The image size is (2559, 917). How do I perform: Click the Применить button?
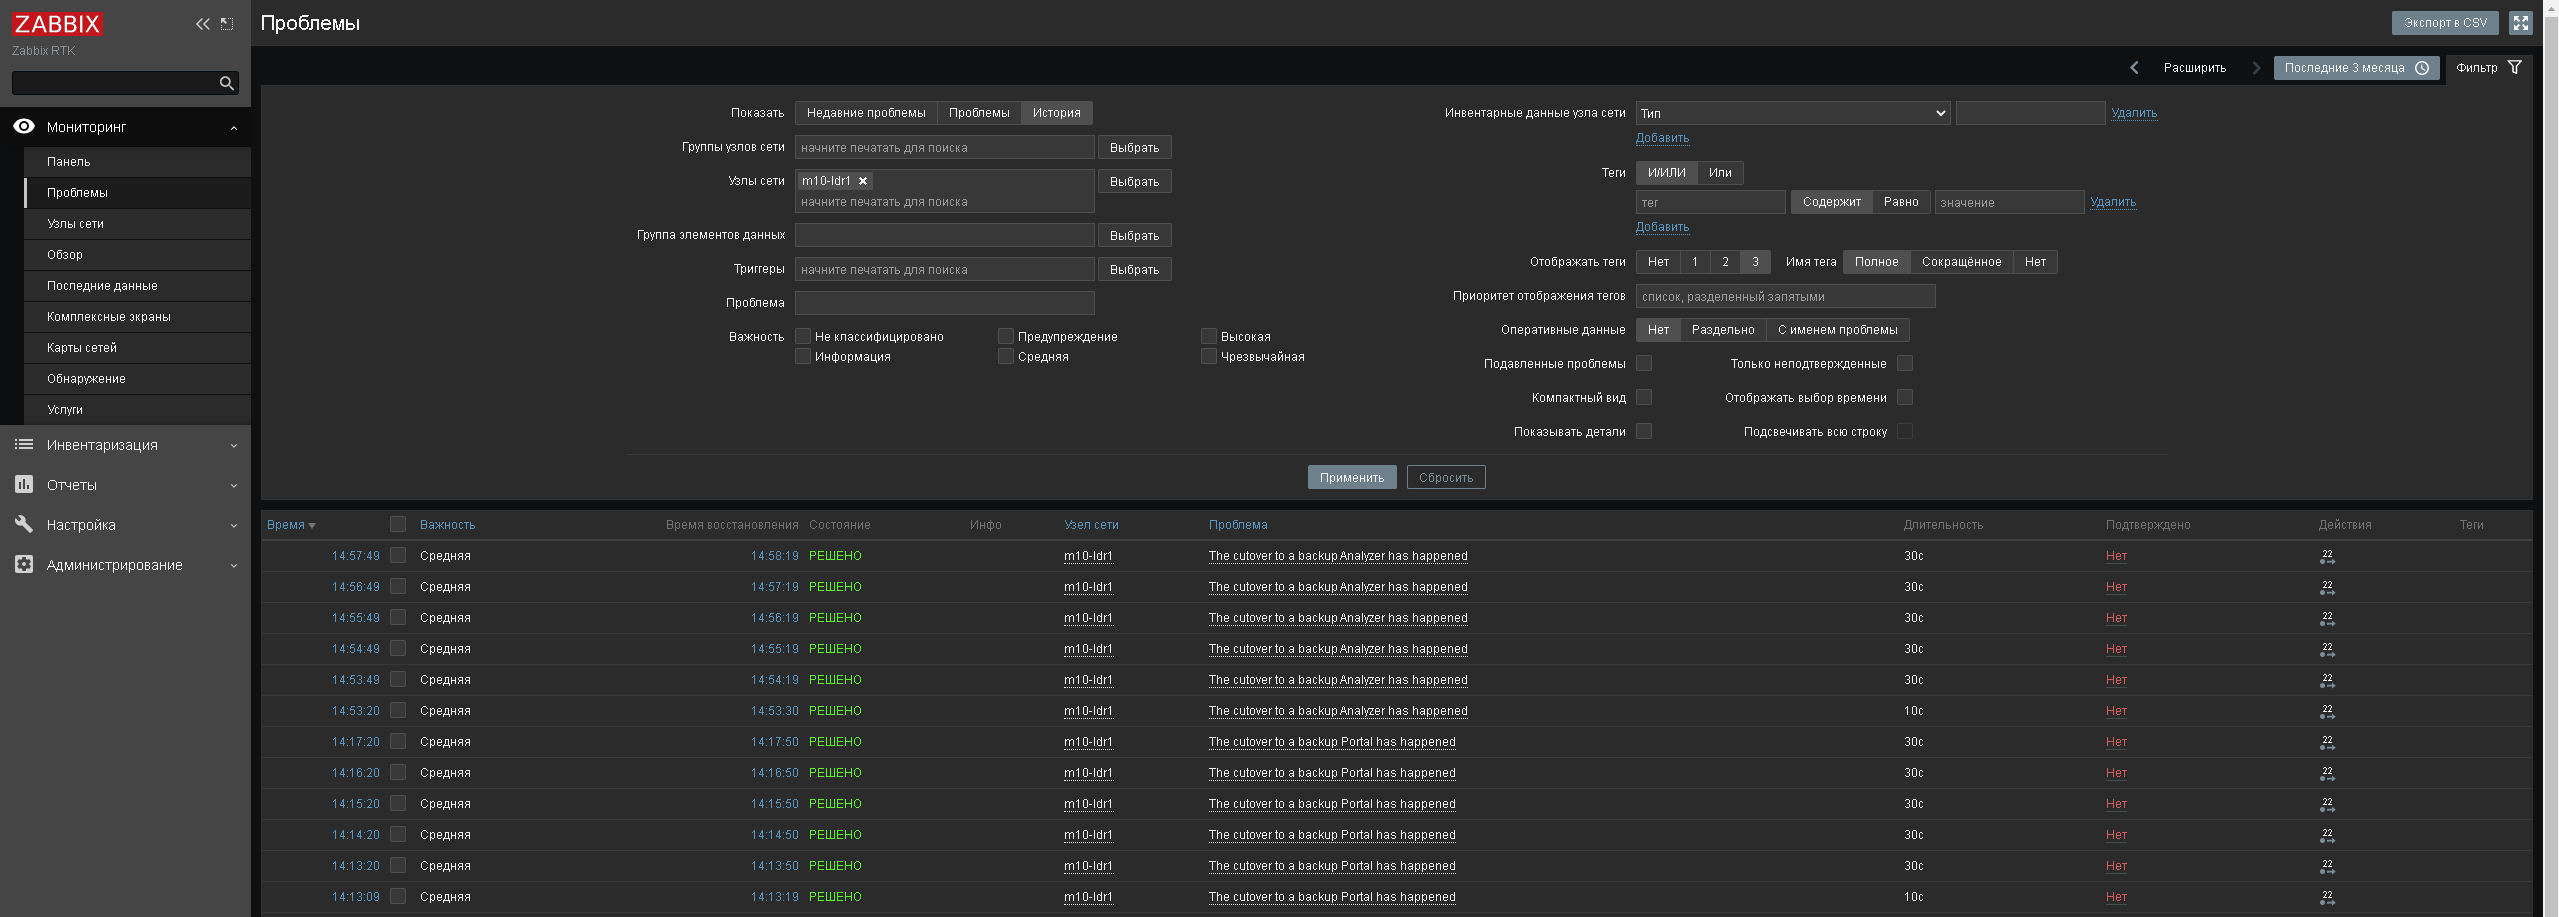coord(1351,478)
